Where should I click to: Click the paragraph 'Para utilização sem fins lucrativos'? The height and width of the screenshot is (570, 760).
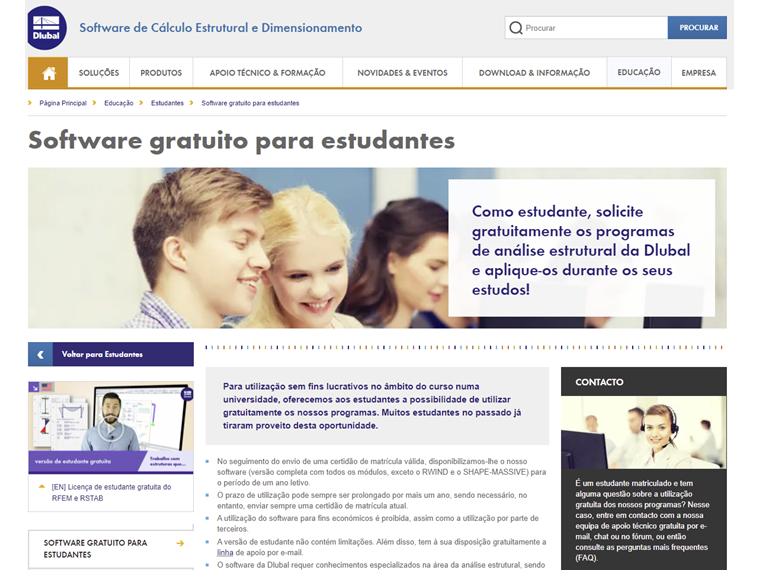click(x=372, y=406)
